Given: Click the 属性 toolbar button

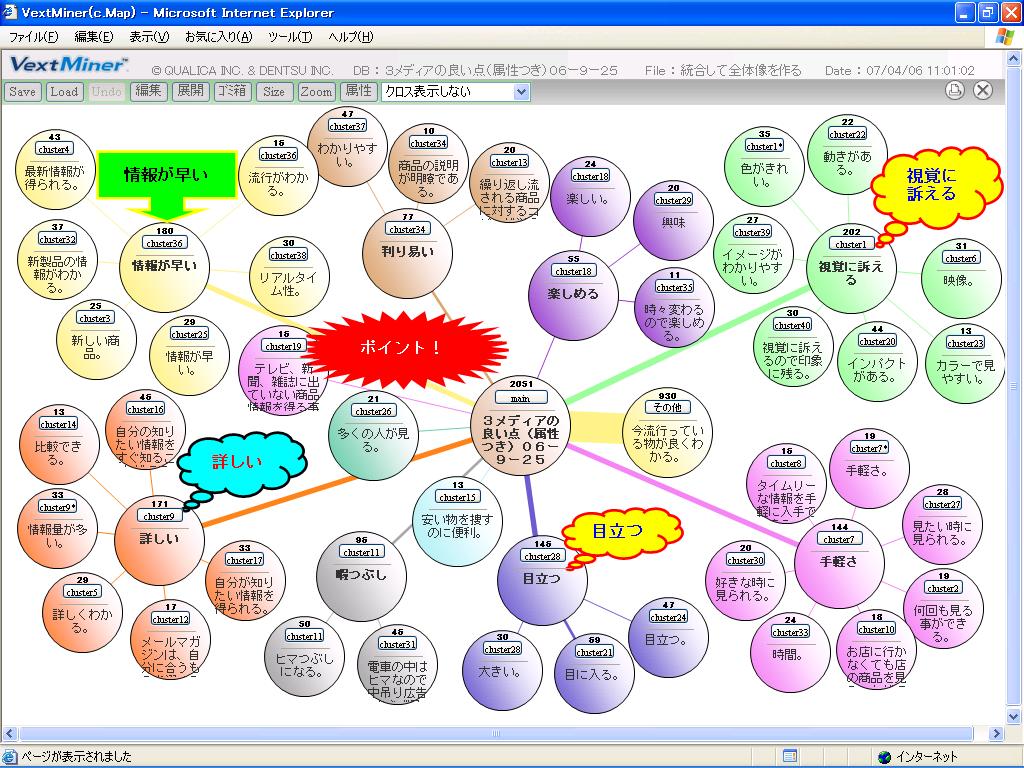Looking at the screenshot, I should coord(358,91).
